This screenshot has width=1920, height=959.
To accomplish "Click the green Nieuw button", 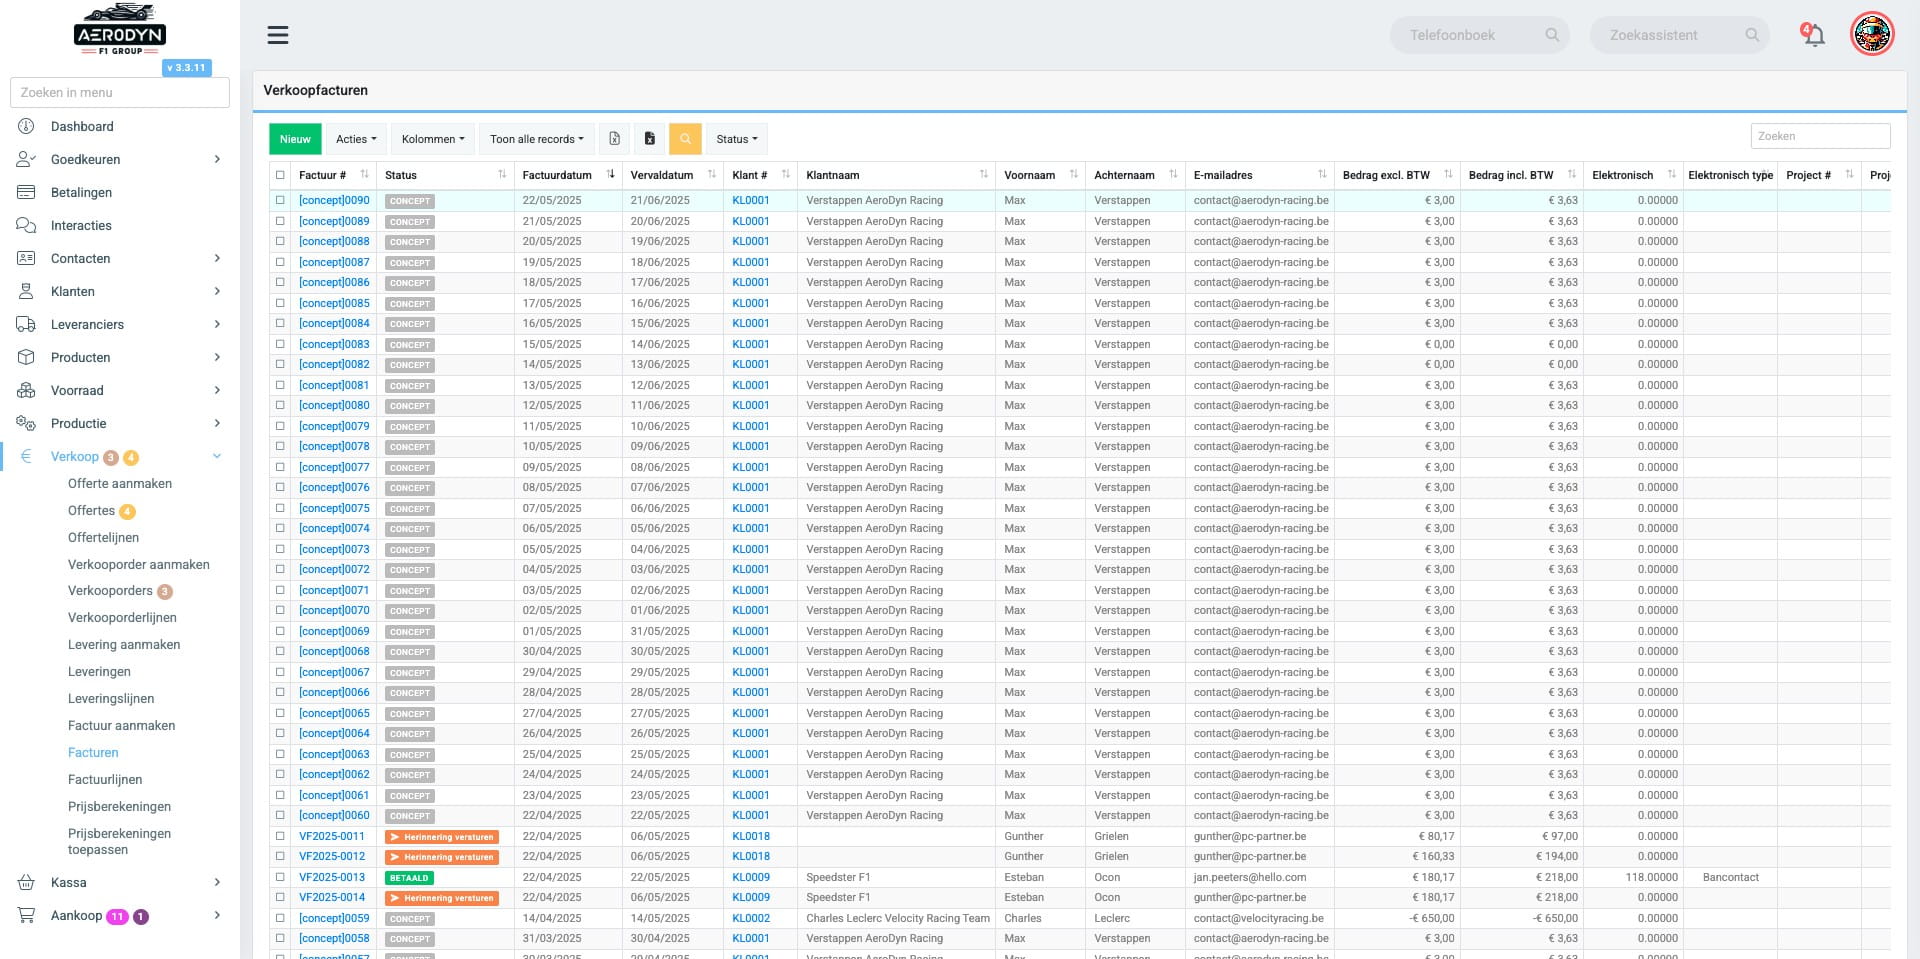I will (x=295, y=139).
